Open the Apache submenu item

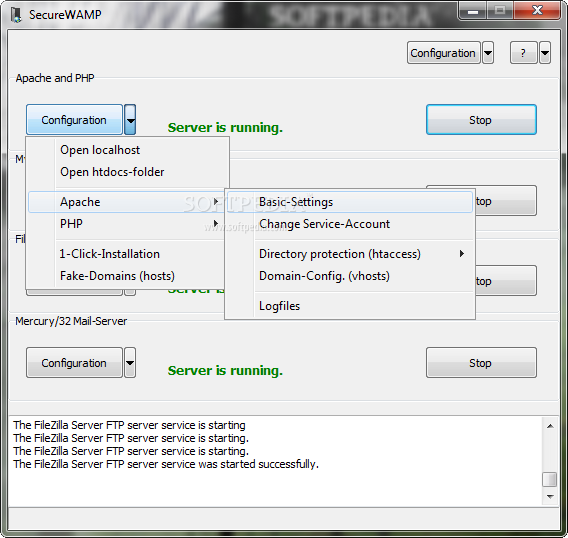(127, 202)
